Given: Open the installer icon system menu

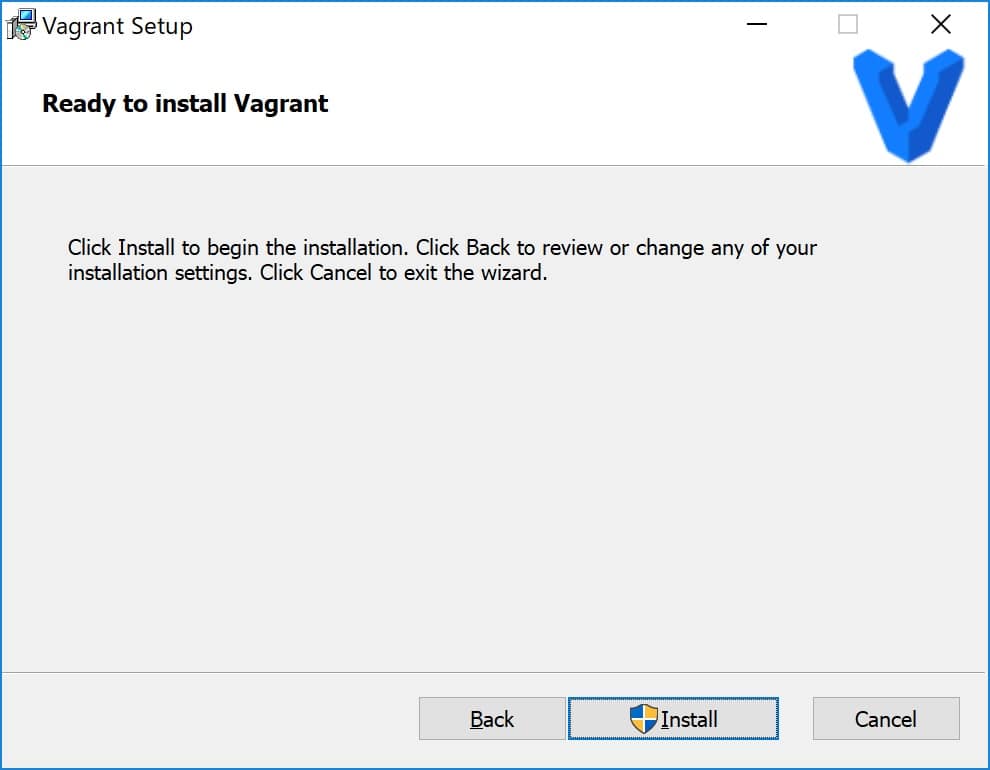Looking at the screenshot, I should coord(21,25).
